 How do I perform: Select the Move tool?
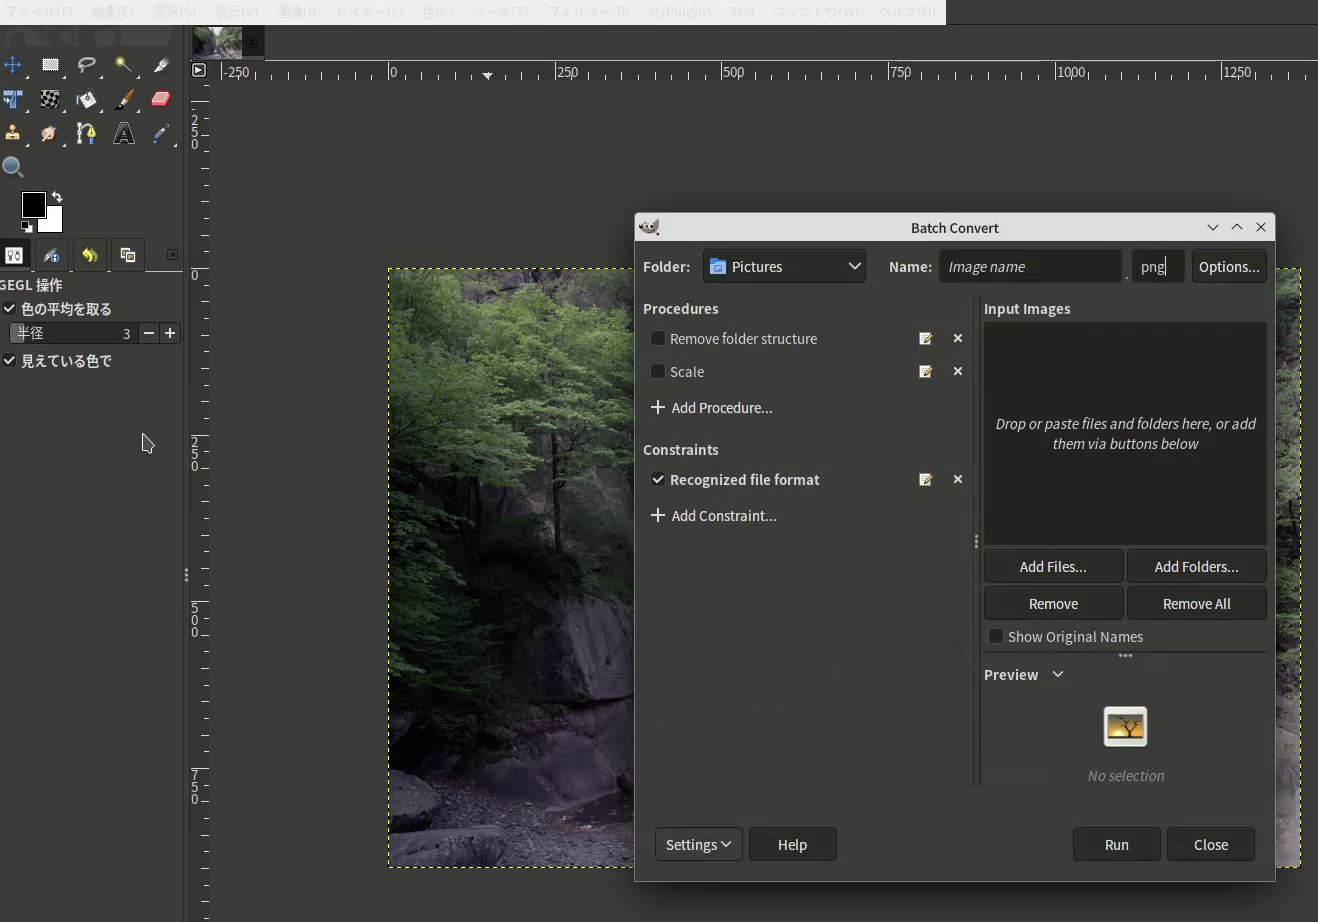pyautogui.click(x=14, y=66)
